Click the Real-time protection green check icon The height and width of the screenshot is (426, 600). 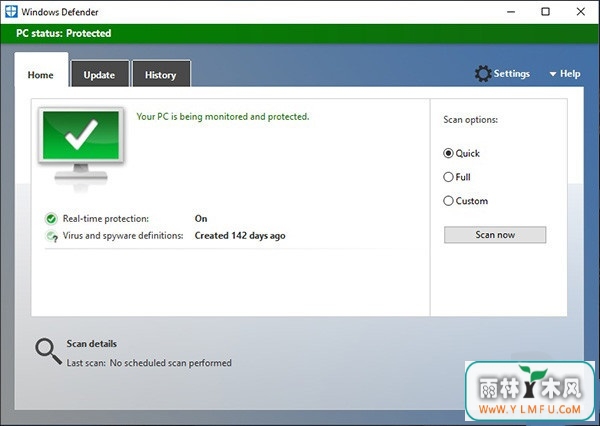click(51, 219)
